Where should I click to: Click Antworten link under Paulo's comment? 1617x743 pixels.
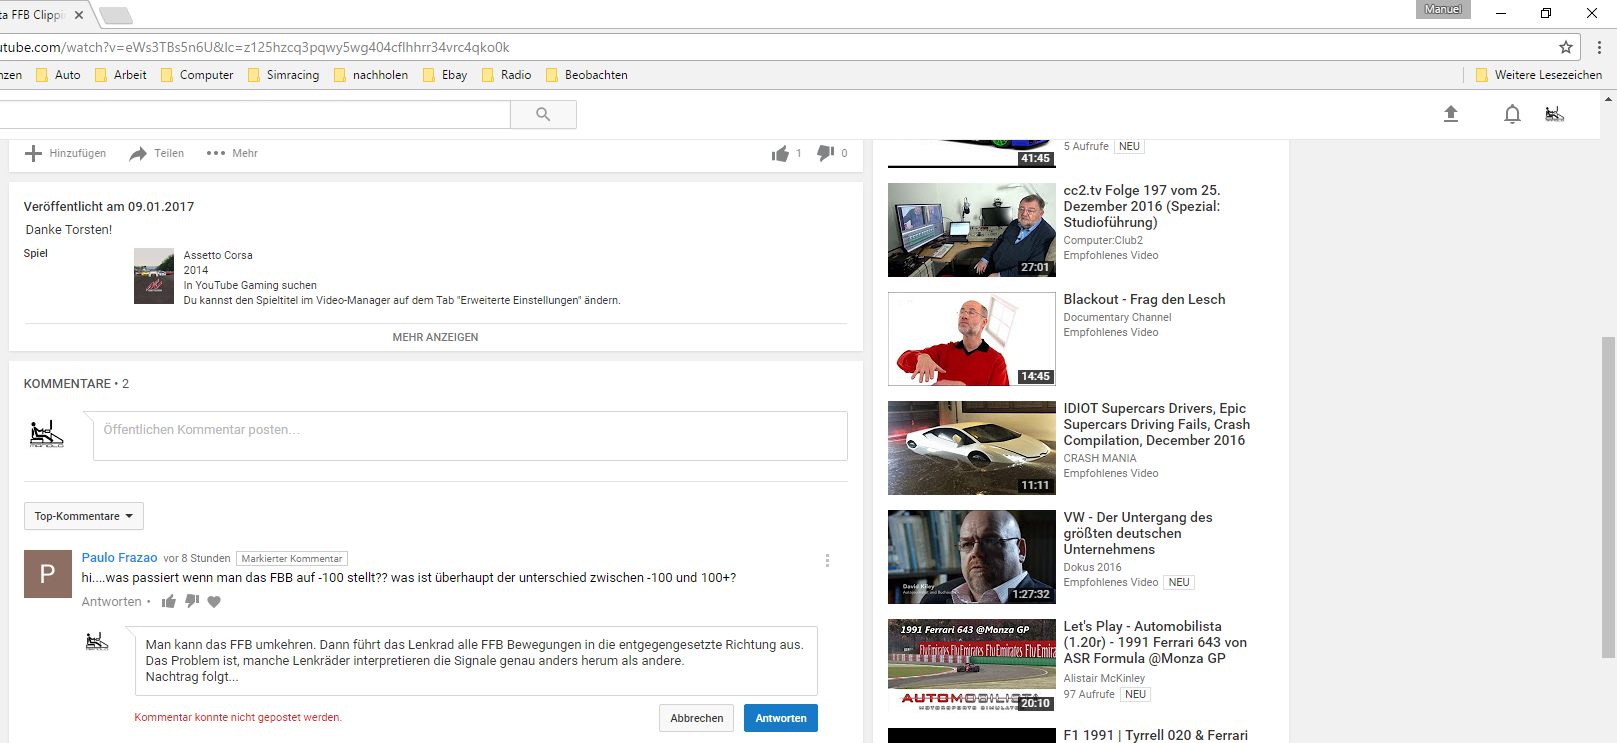pyautogui.click(x=112, y=602)
